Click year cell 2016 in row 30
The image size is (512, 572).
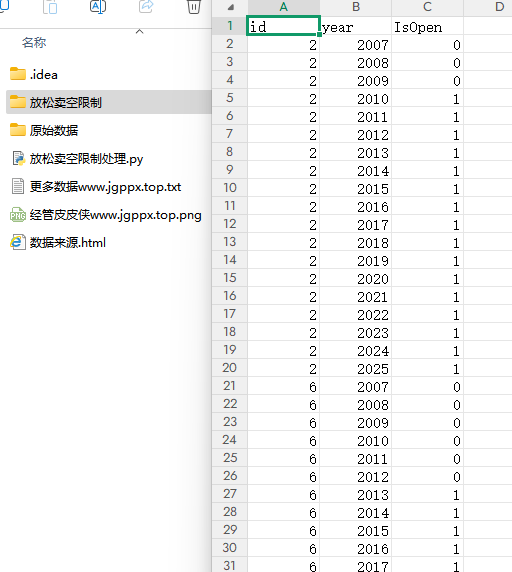tap(356, 549)
